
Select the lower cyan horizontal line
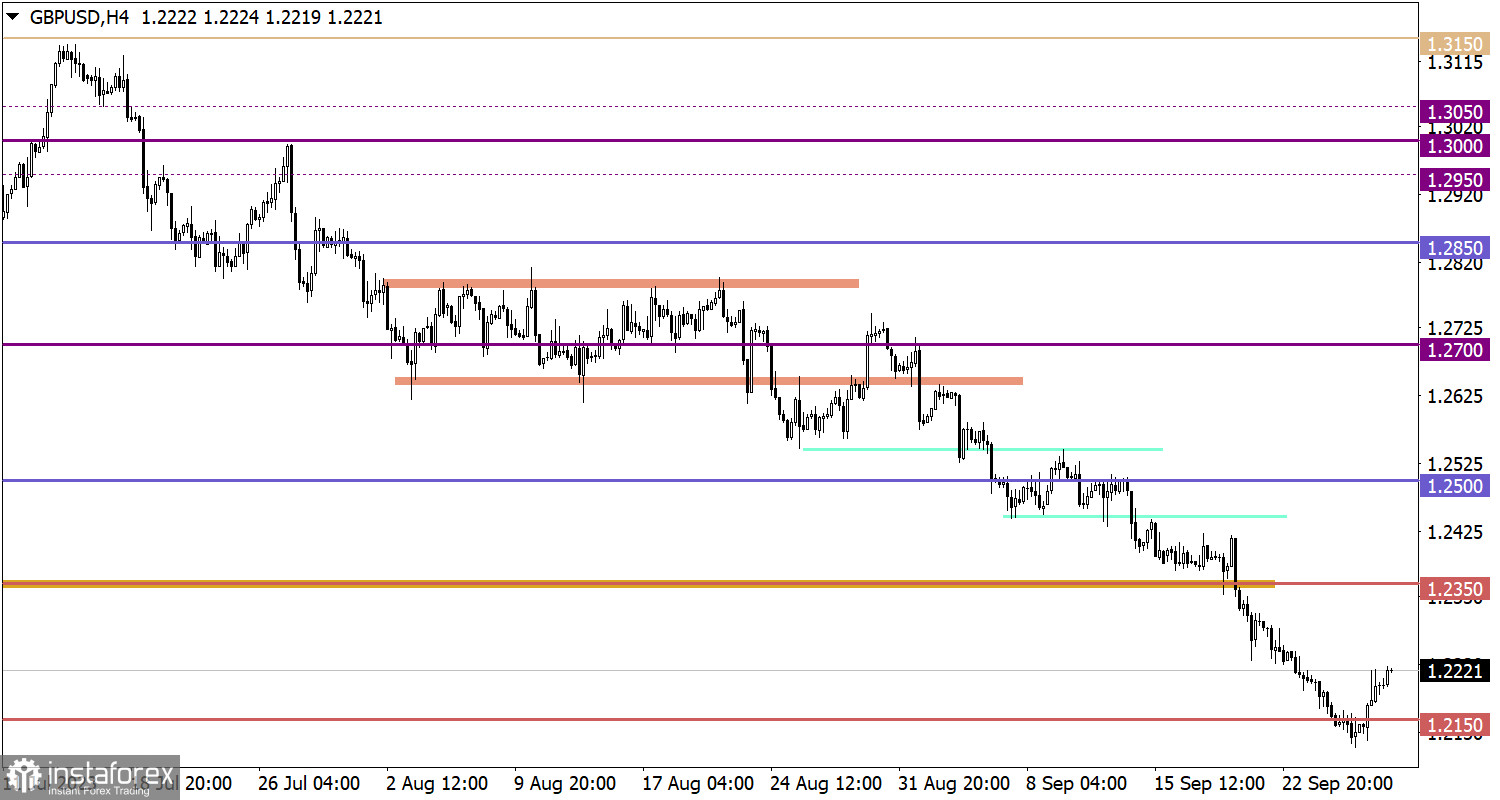click(1145, 516)
